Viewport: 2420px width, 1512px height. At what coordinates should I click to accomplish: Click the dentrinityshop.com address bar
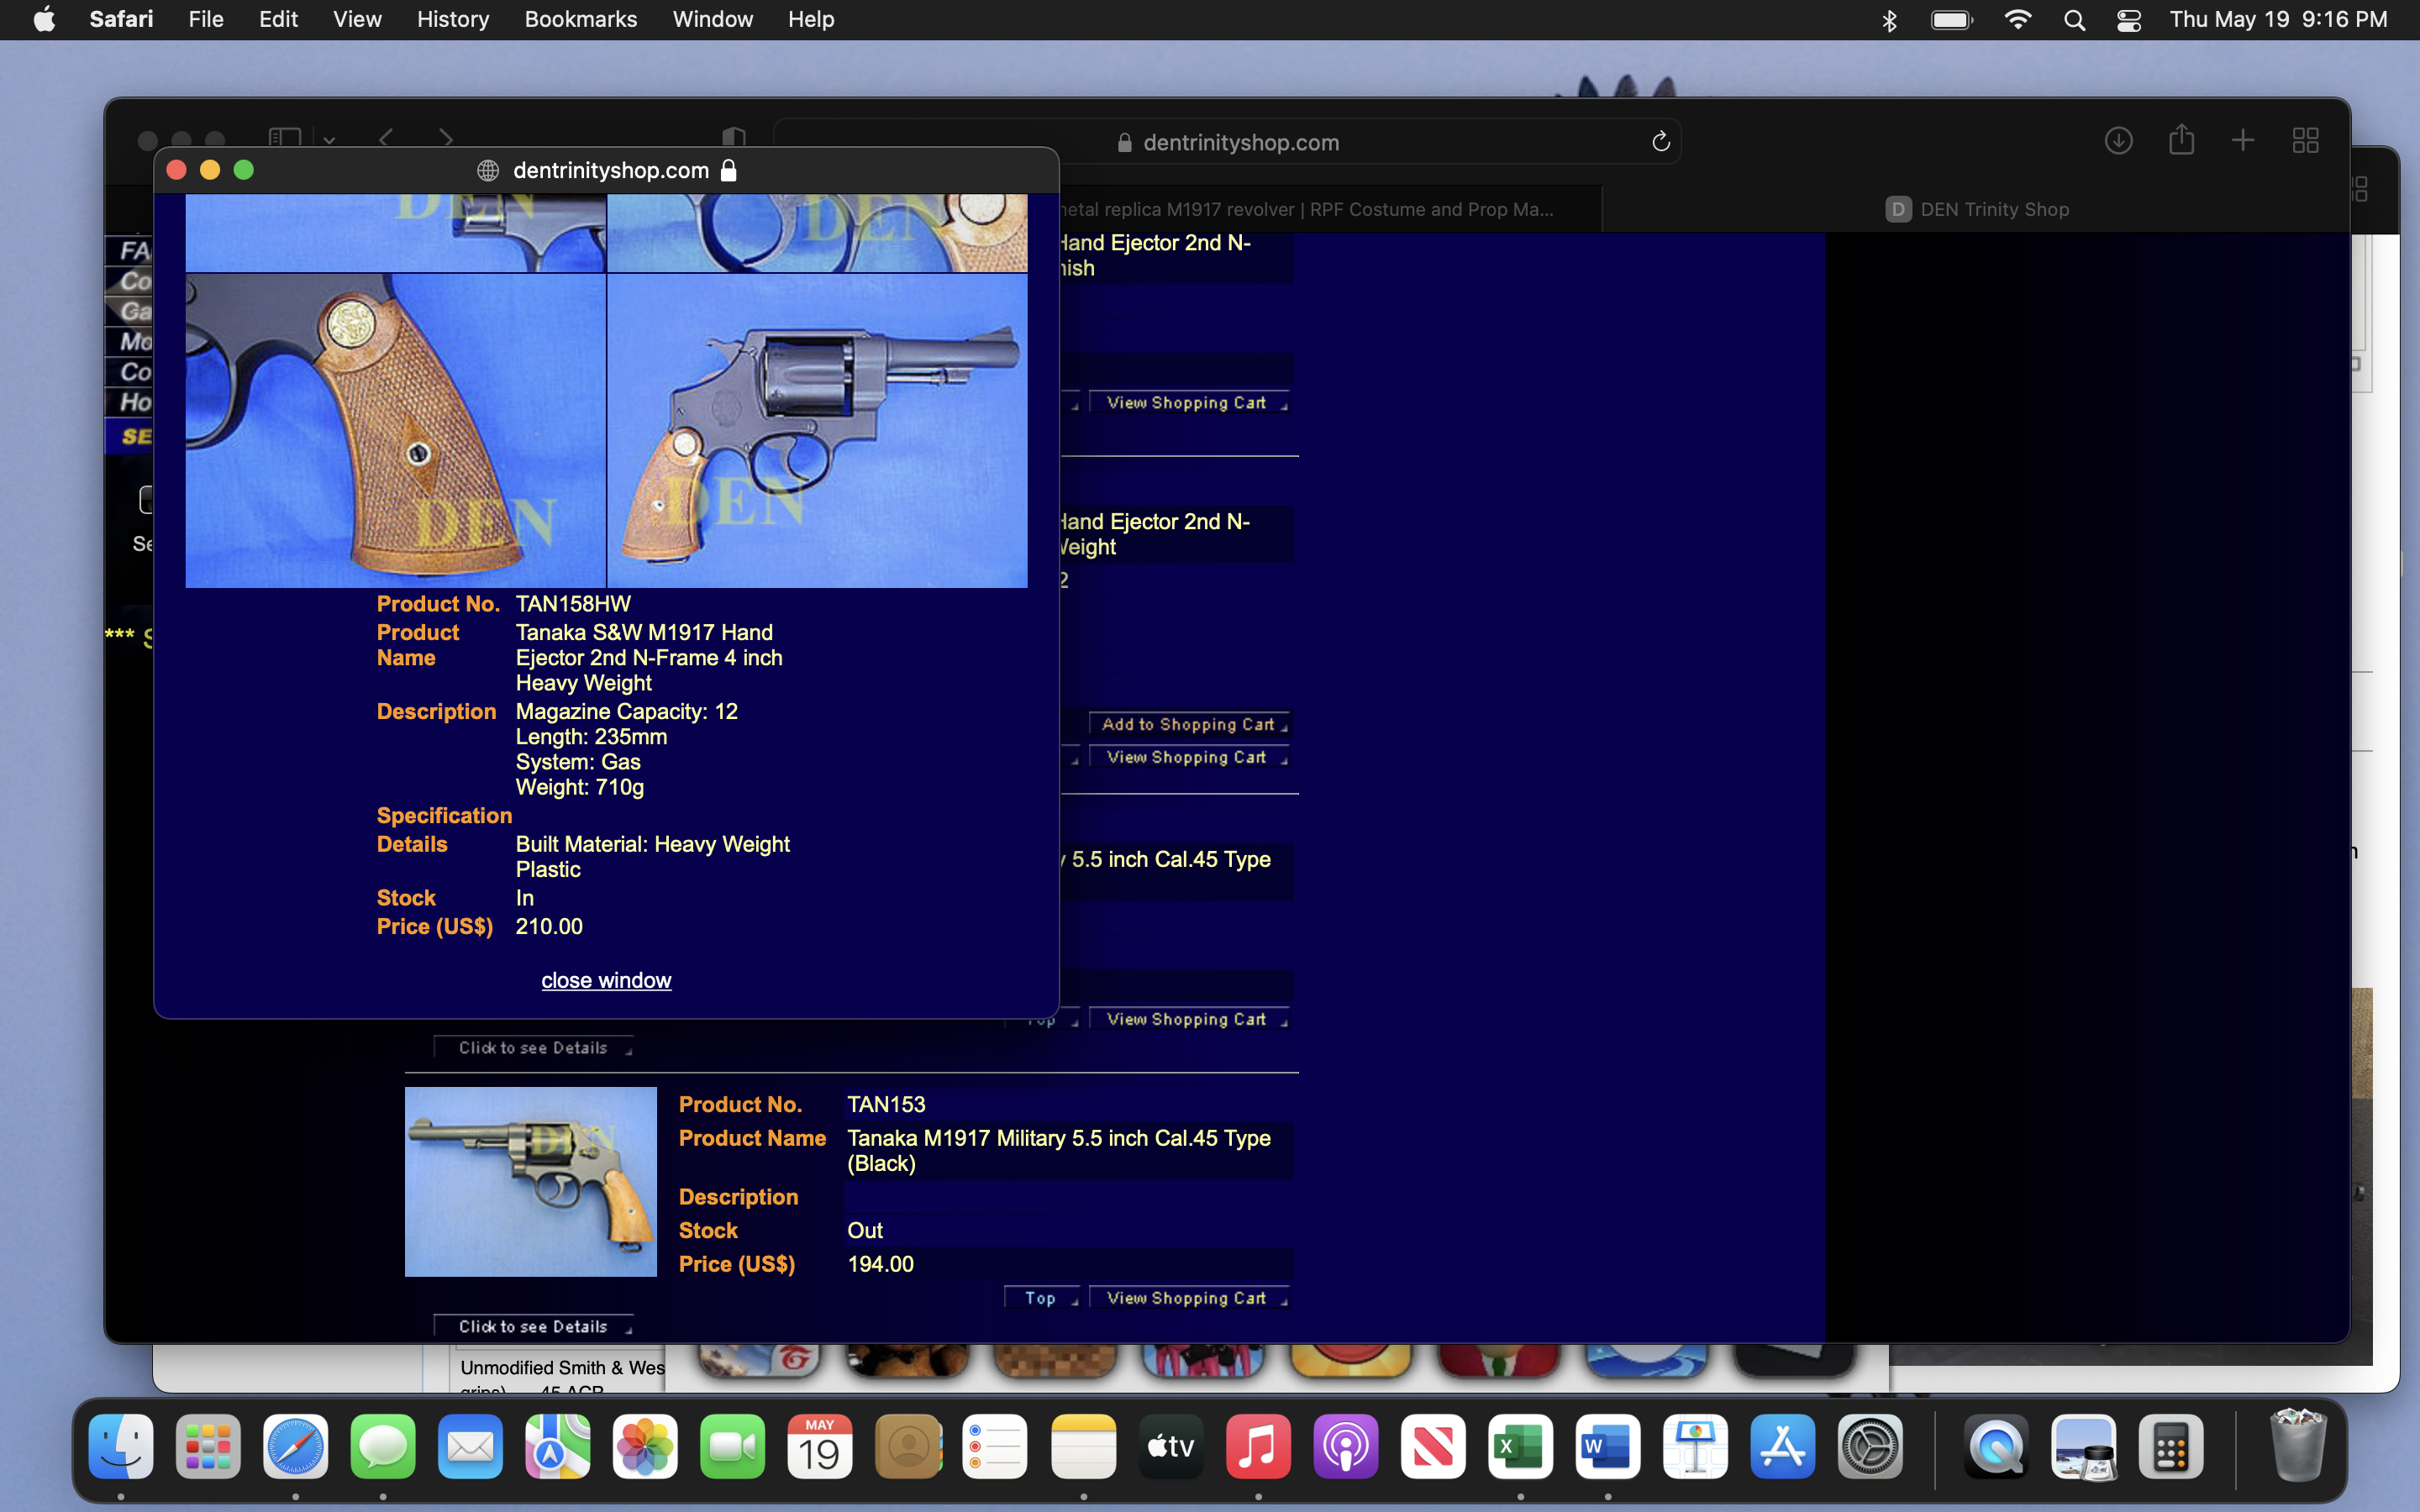pyautogui.click(x=1228, y=142)
